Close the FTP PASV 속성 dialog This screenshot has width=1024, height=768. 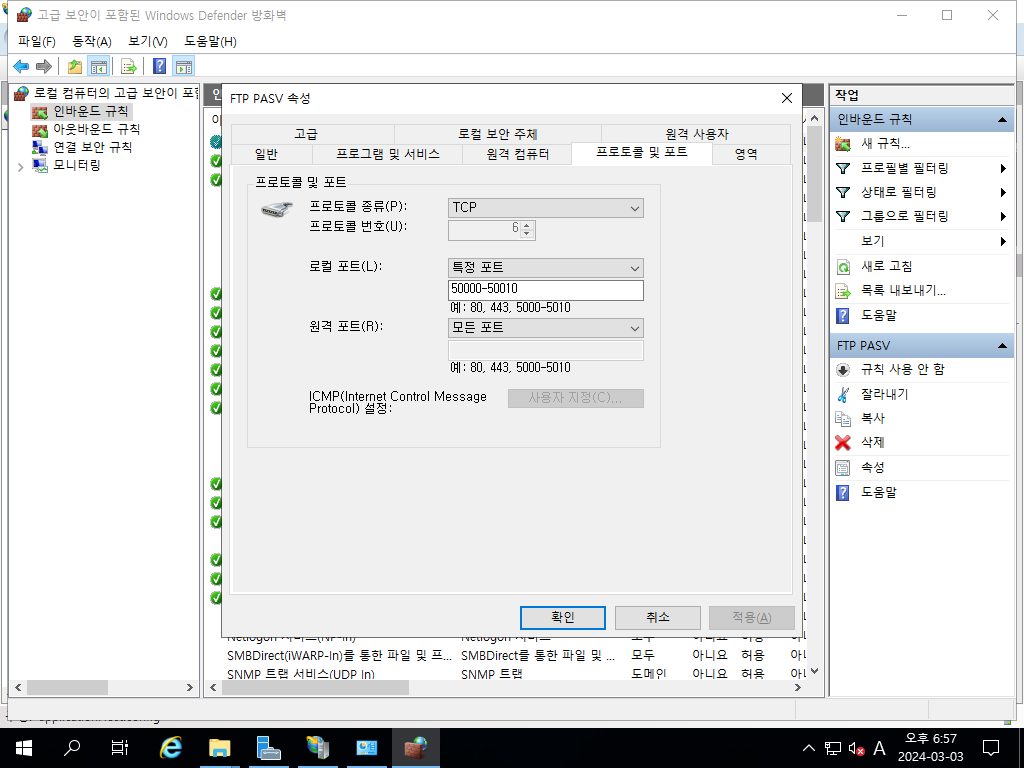click(787, 98)
